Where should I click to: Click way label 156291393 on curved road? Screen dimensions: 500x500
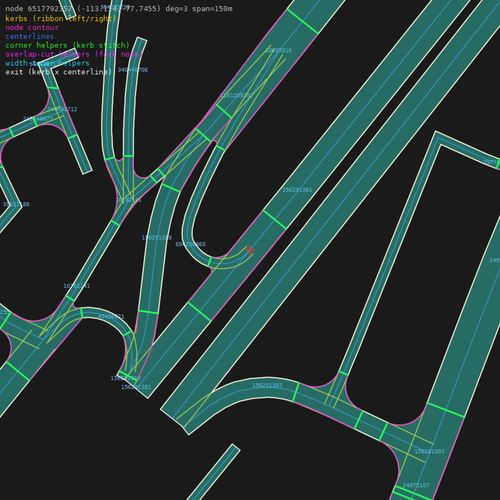click(267, 386)
